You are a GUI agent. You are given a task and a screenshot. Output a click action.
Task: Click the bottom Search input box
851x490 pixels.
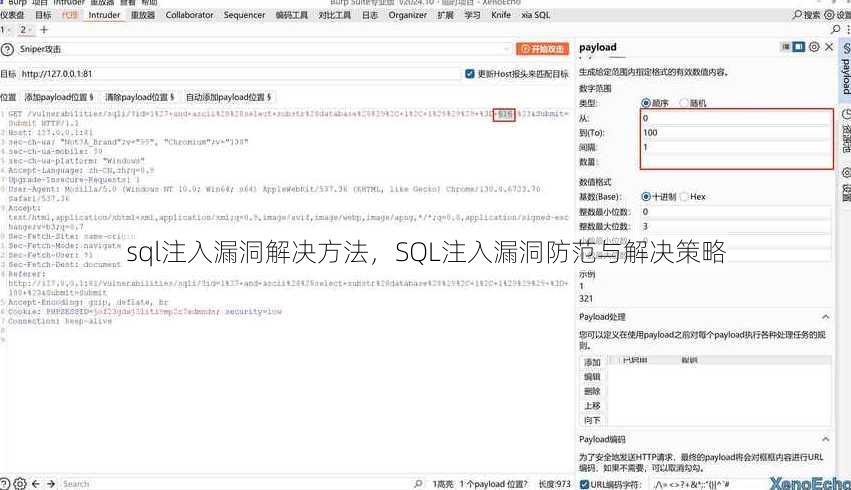(235, 483)
